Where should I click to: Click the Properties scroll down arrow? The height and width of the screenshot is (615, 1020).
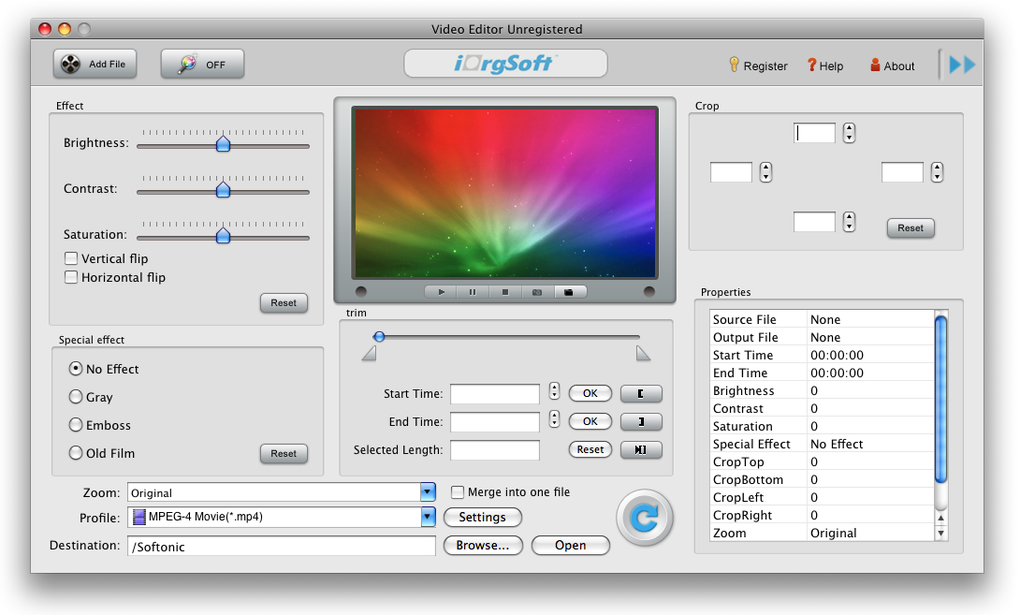(941, 533)
